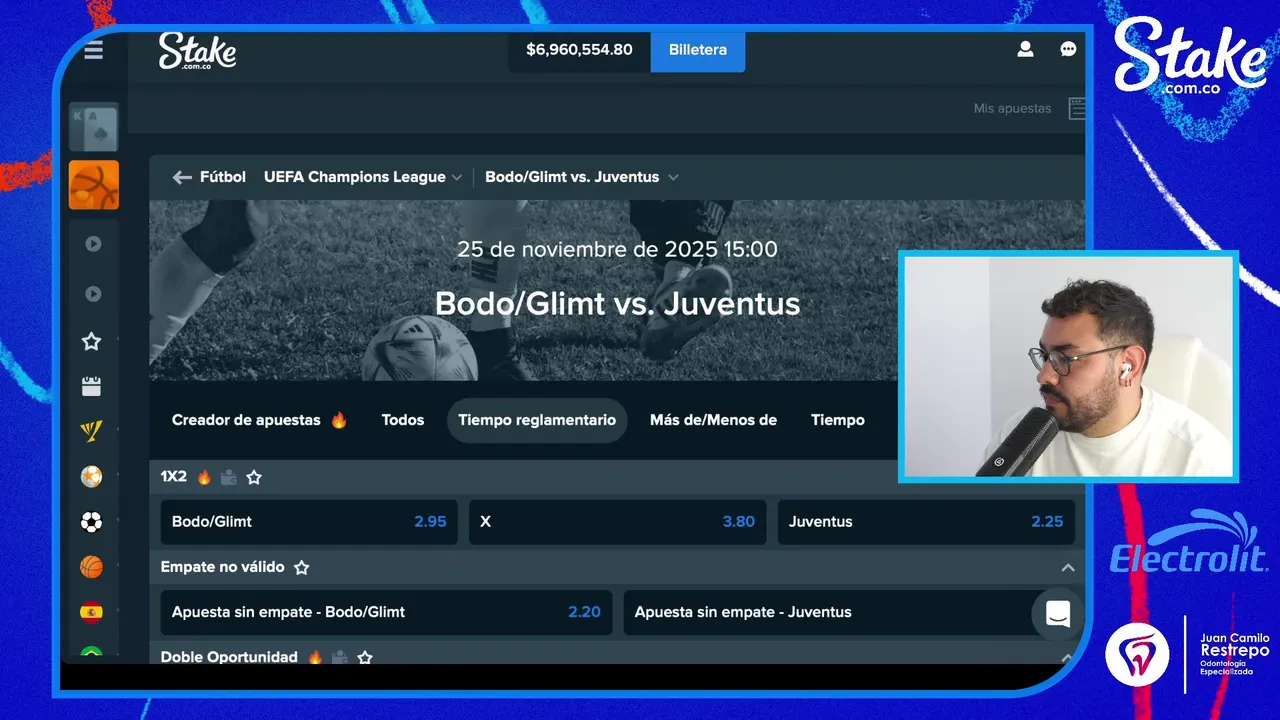Click the 1X2 market heading
This screenshot has height=720, width=1280.
tap(174, 477)
